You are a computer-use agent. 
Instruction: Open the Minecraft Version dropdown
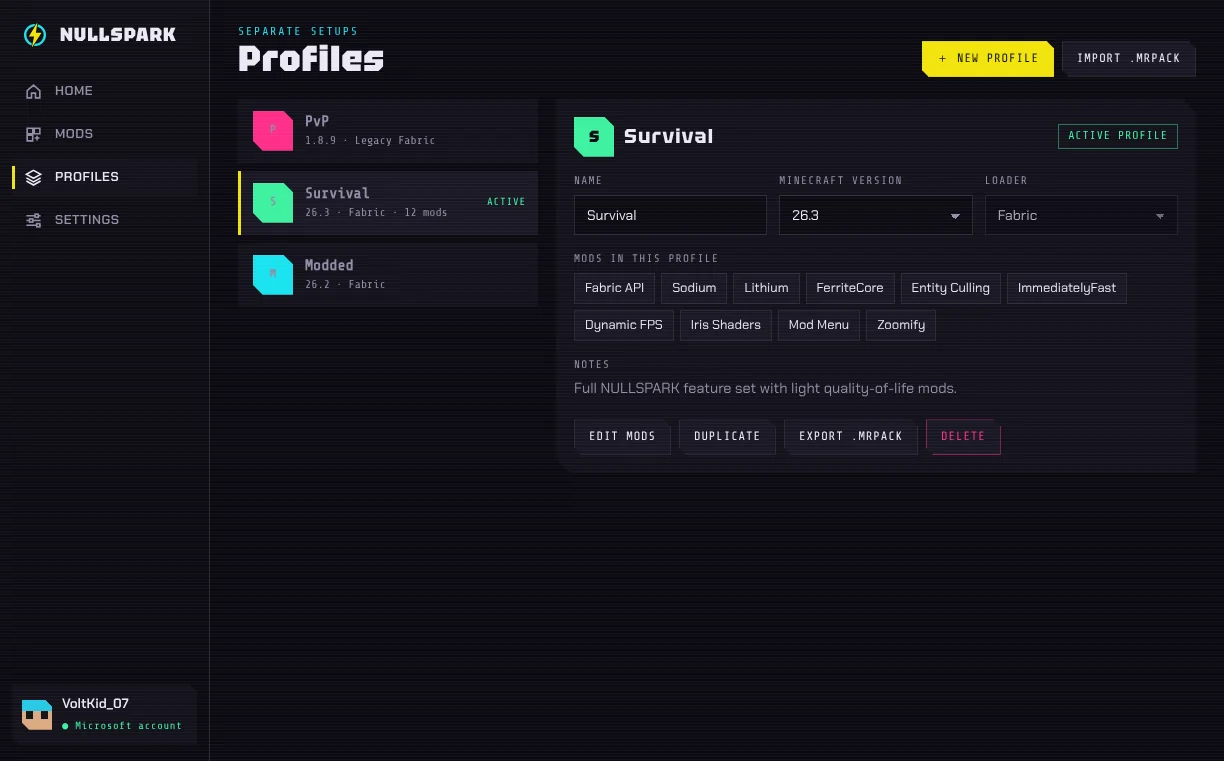875,215
